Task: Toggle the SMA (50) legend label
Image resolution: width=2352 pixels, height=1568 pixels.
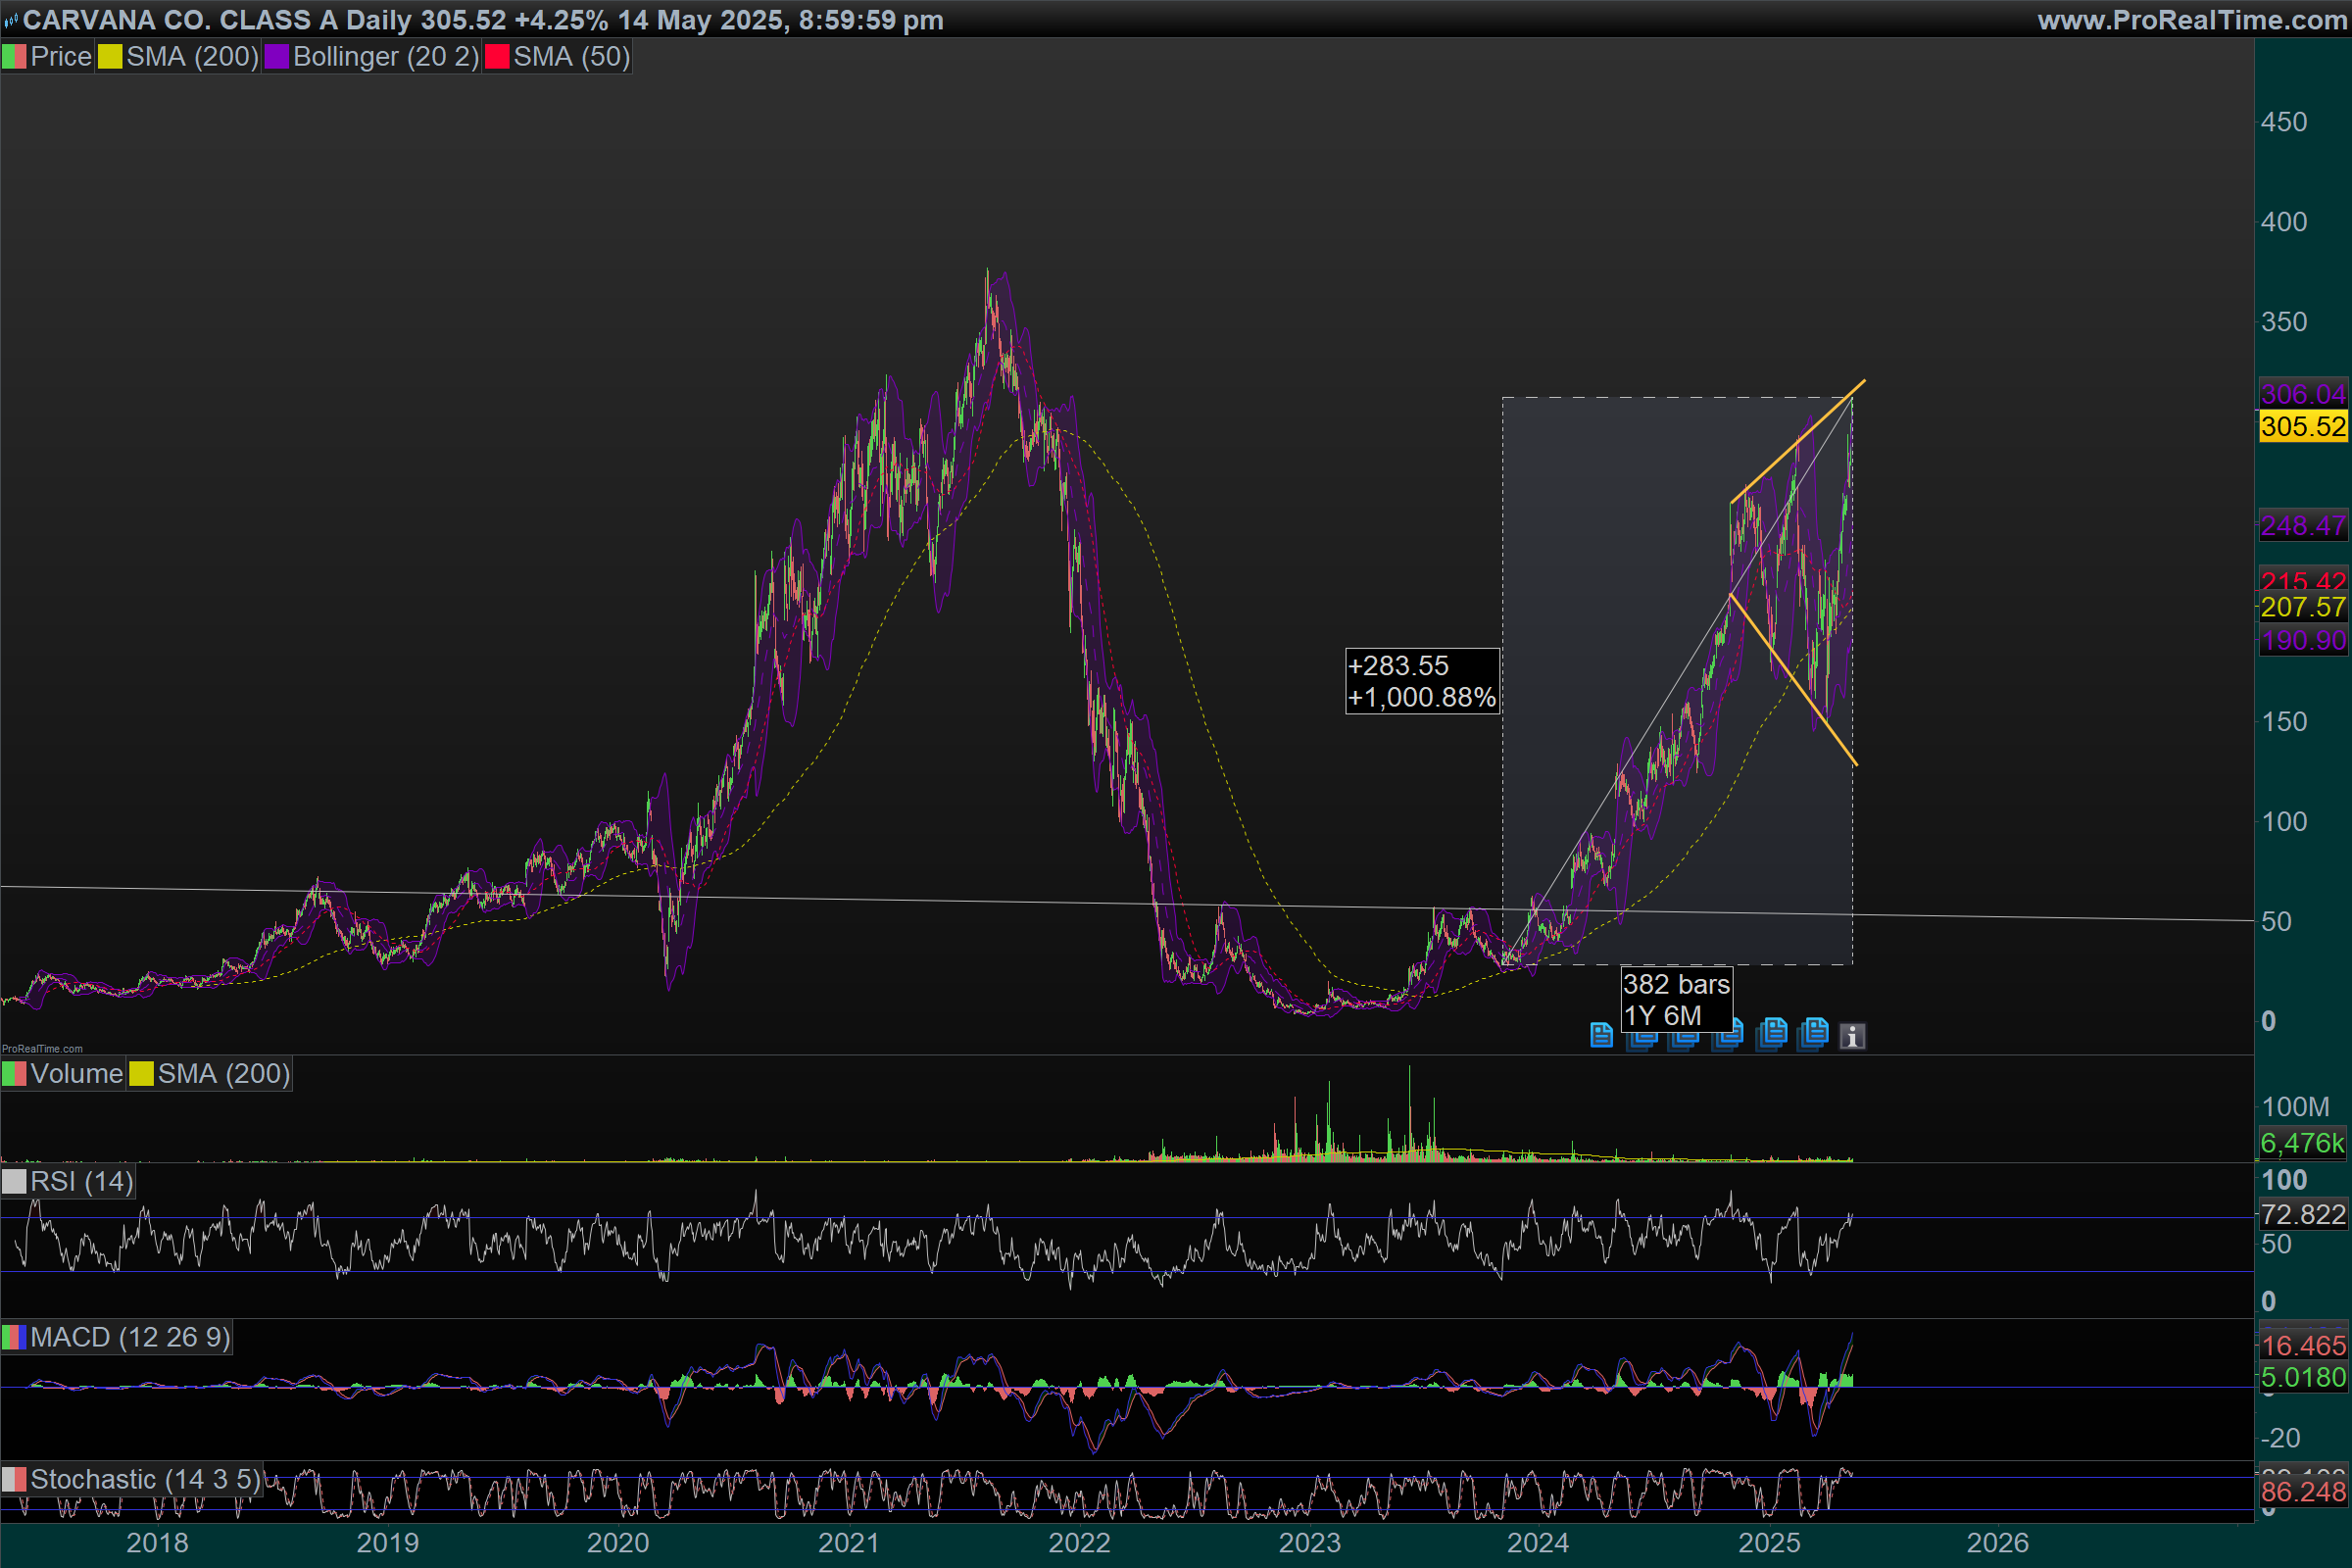Action: pos(571,57)
